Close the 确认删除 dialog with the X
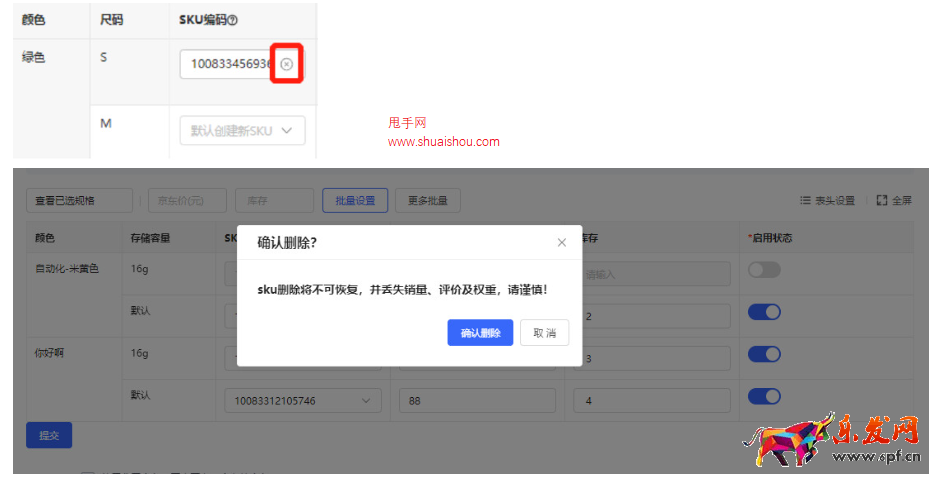This screenshot has height=477, width=931. pos(562,242)
